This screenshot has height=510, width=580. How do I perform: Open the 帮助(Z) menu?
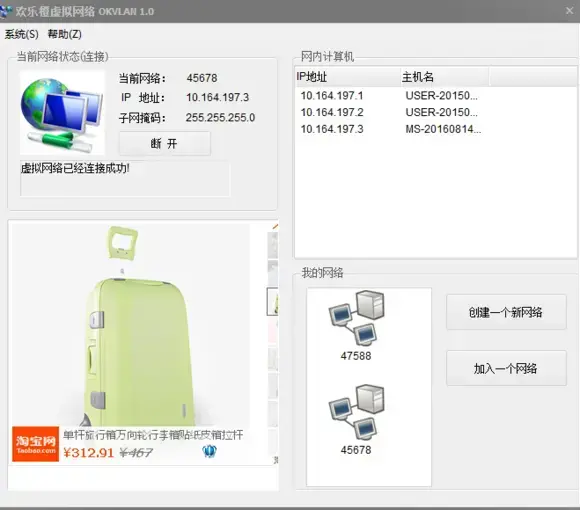tap(65, 34)
